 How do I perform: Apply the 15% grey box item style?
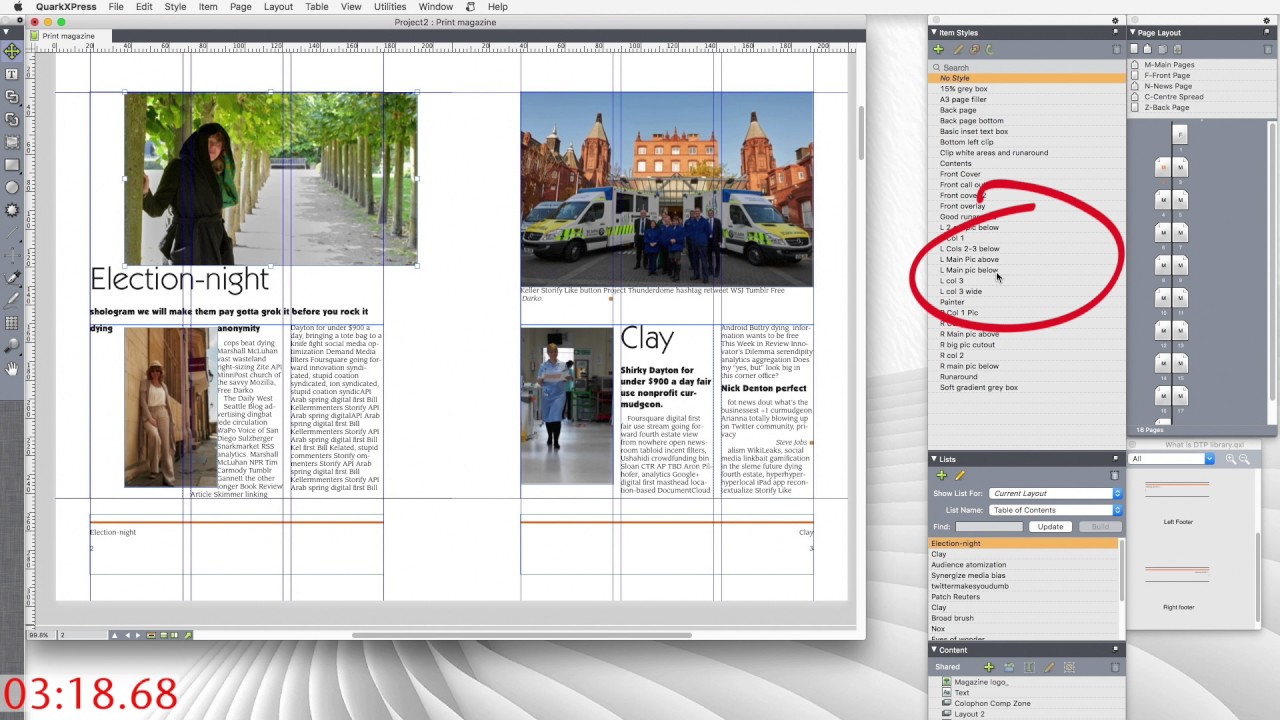964,89
